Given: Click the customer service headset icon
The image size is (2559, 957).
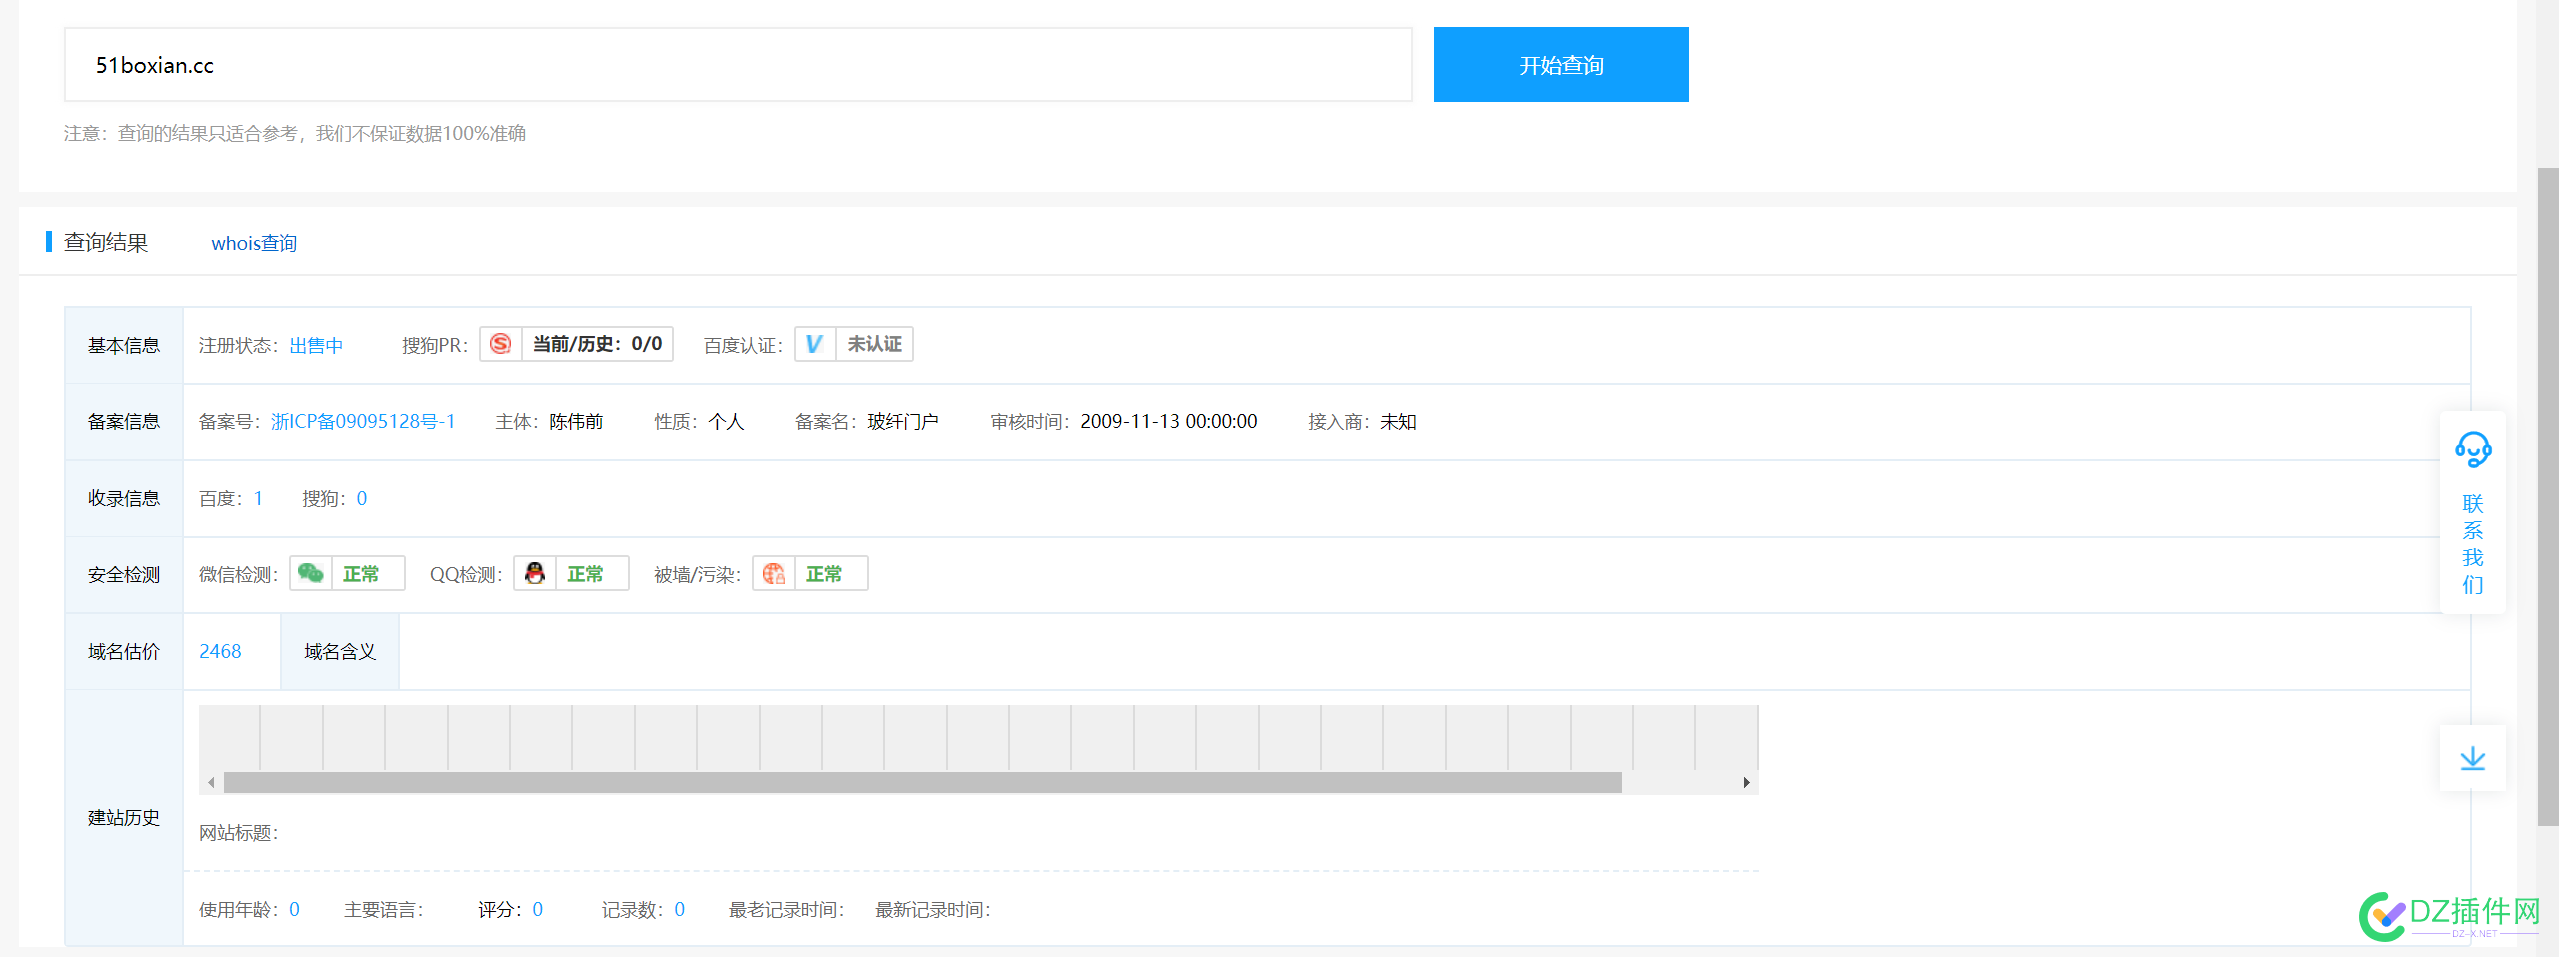Looking at the screenshot, I should click(2473, 450).
